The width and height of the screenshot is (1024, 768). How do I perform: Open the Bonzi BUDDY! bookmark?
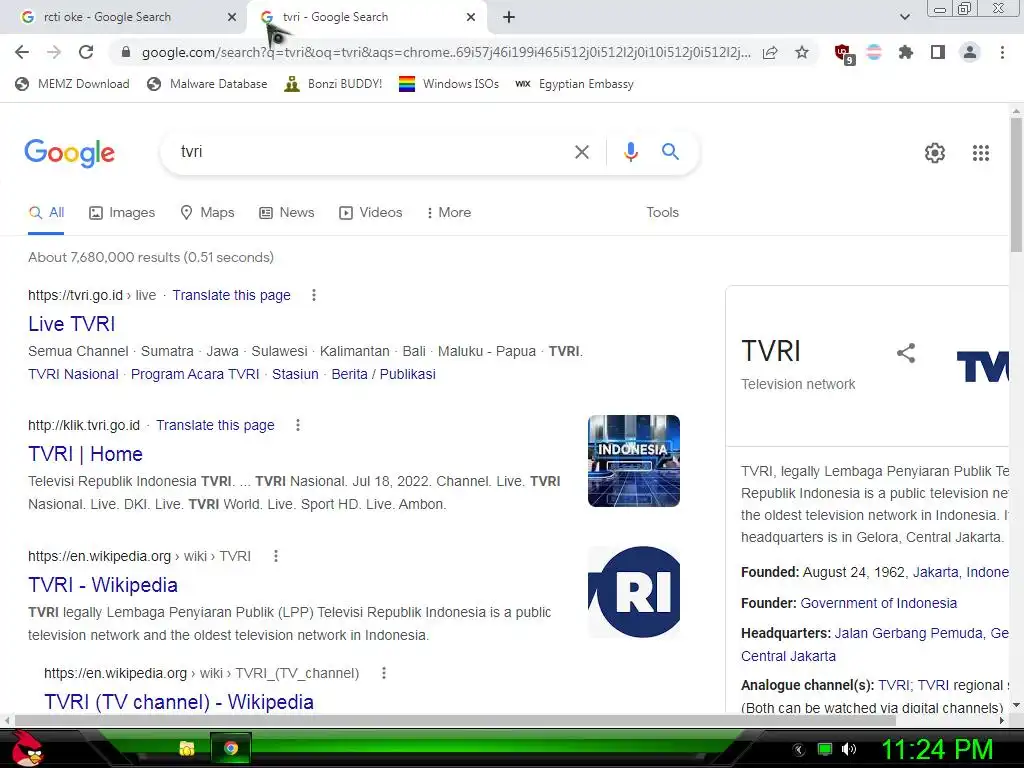(x=334, y=84)
